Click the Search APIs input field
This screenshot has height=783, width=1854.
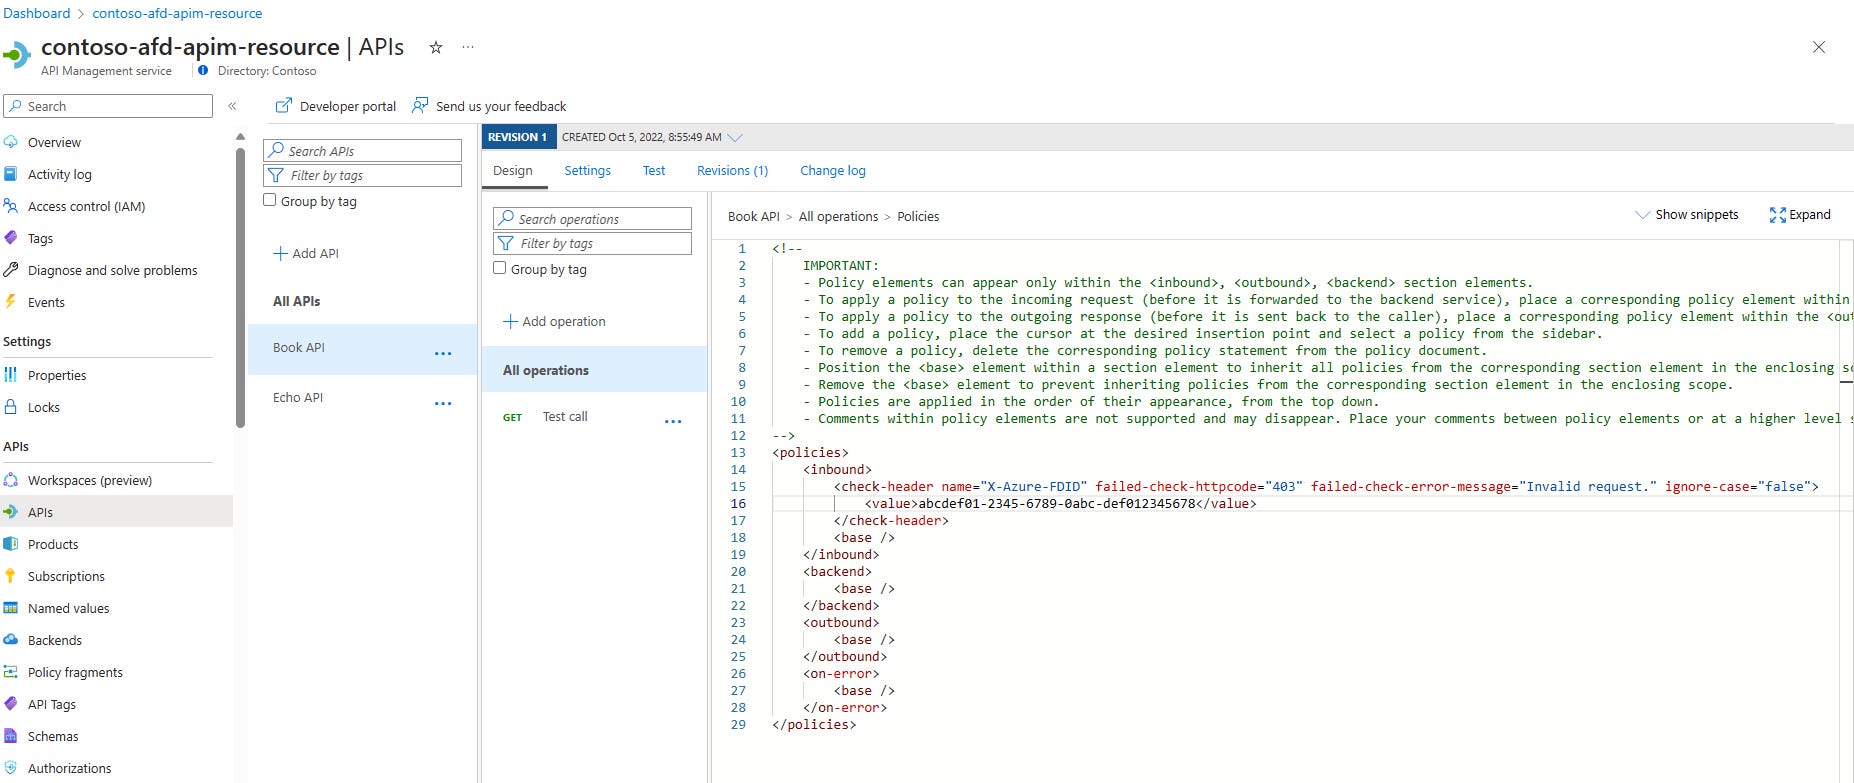tap(363, 151)
